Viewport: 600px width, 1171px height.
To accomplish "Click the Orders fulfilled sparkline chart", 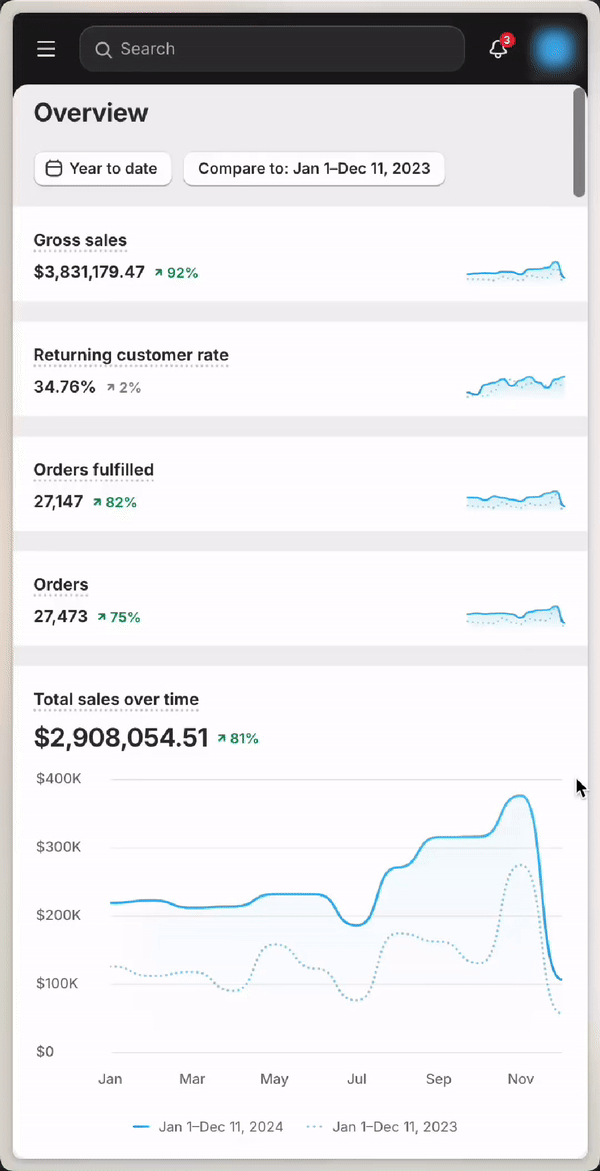I will [x=515, y=498].
